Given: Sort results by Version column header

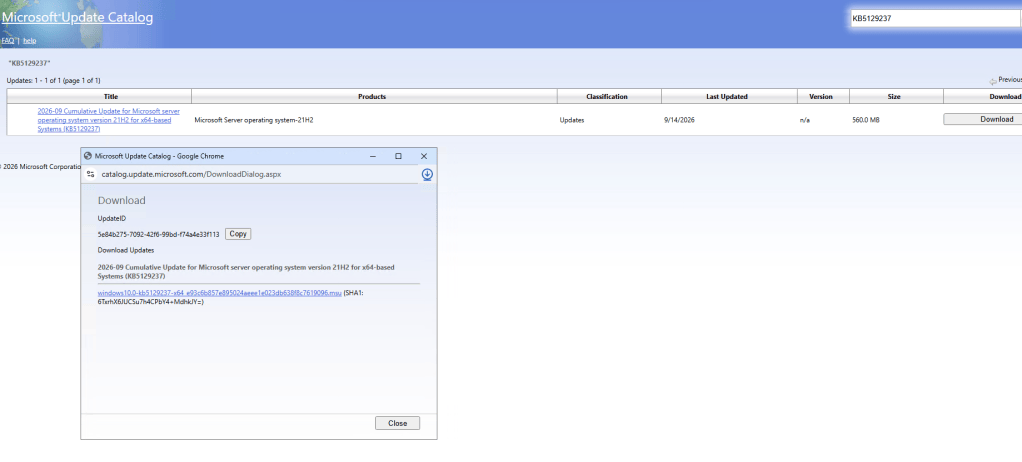Looking at the screenshot, I should click(821, 96).
